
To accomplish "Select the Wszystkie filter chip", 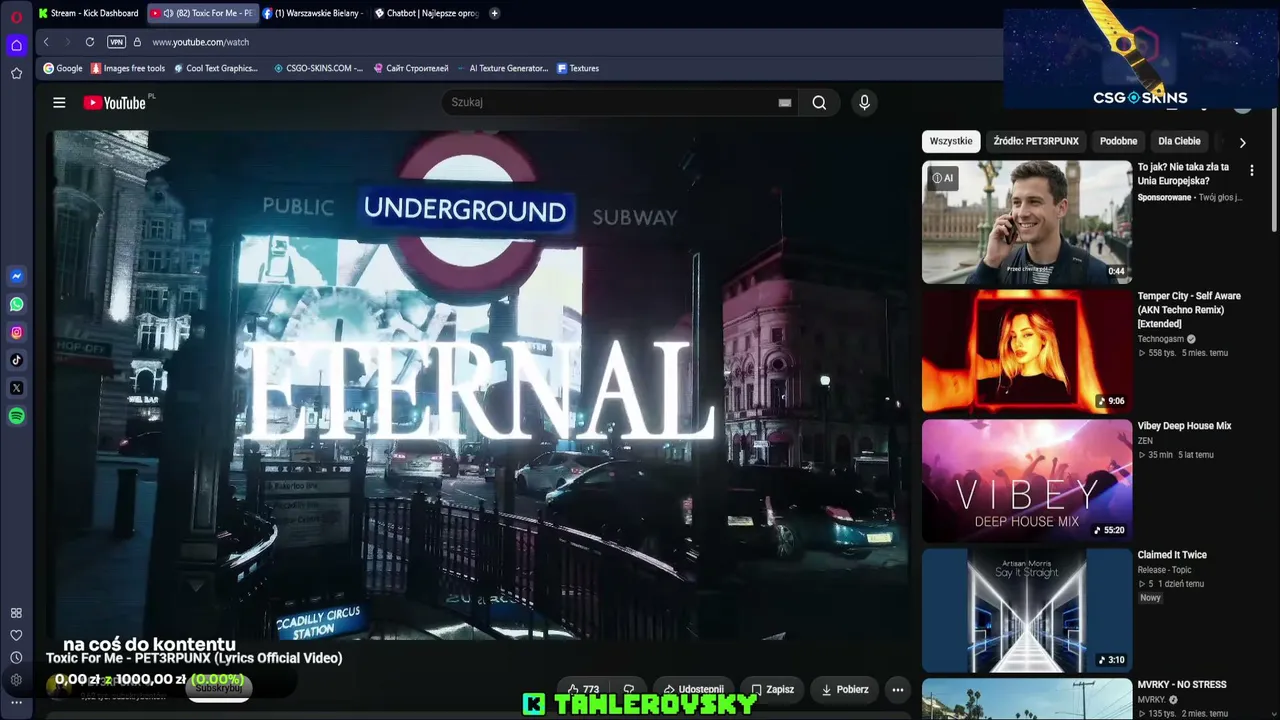I will click(x=951, y=141).
